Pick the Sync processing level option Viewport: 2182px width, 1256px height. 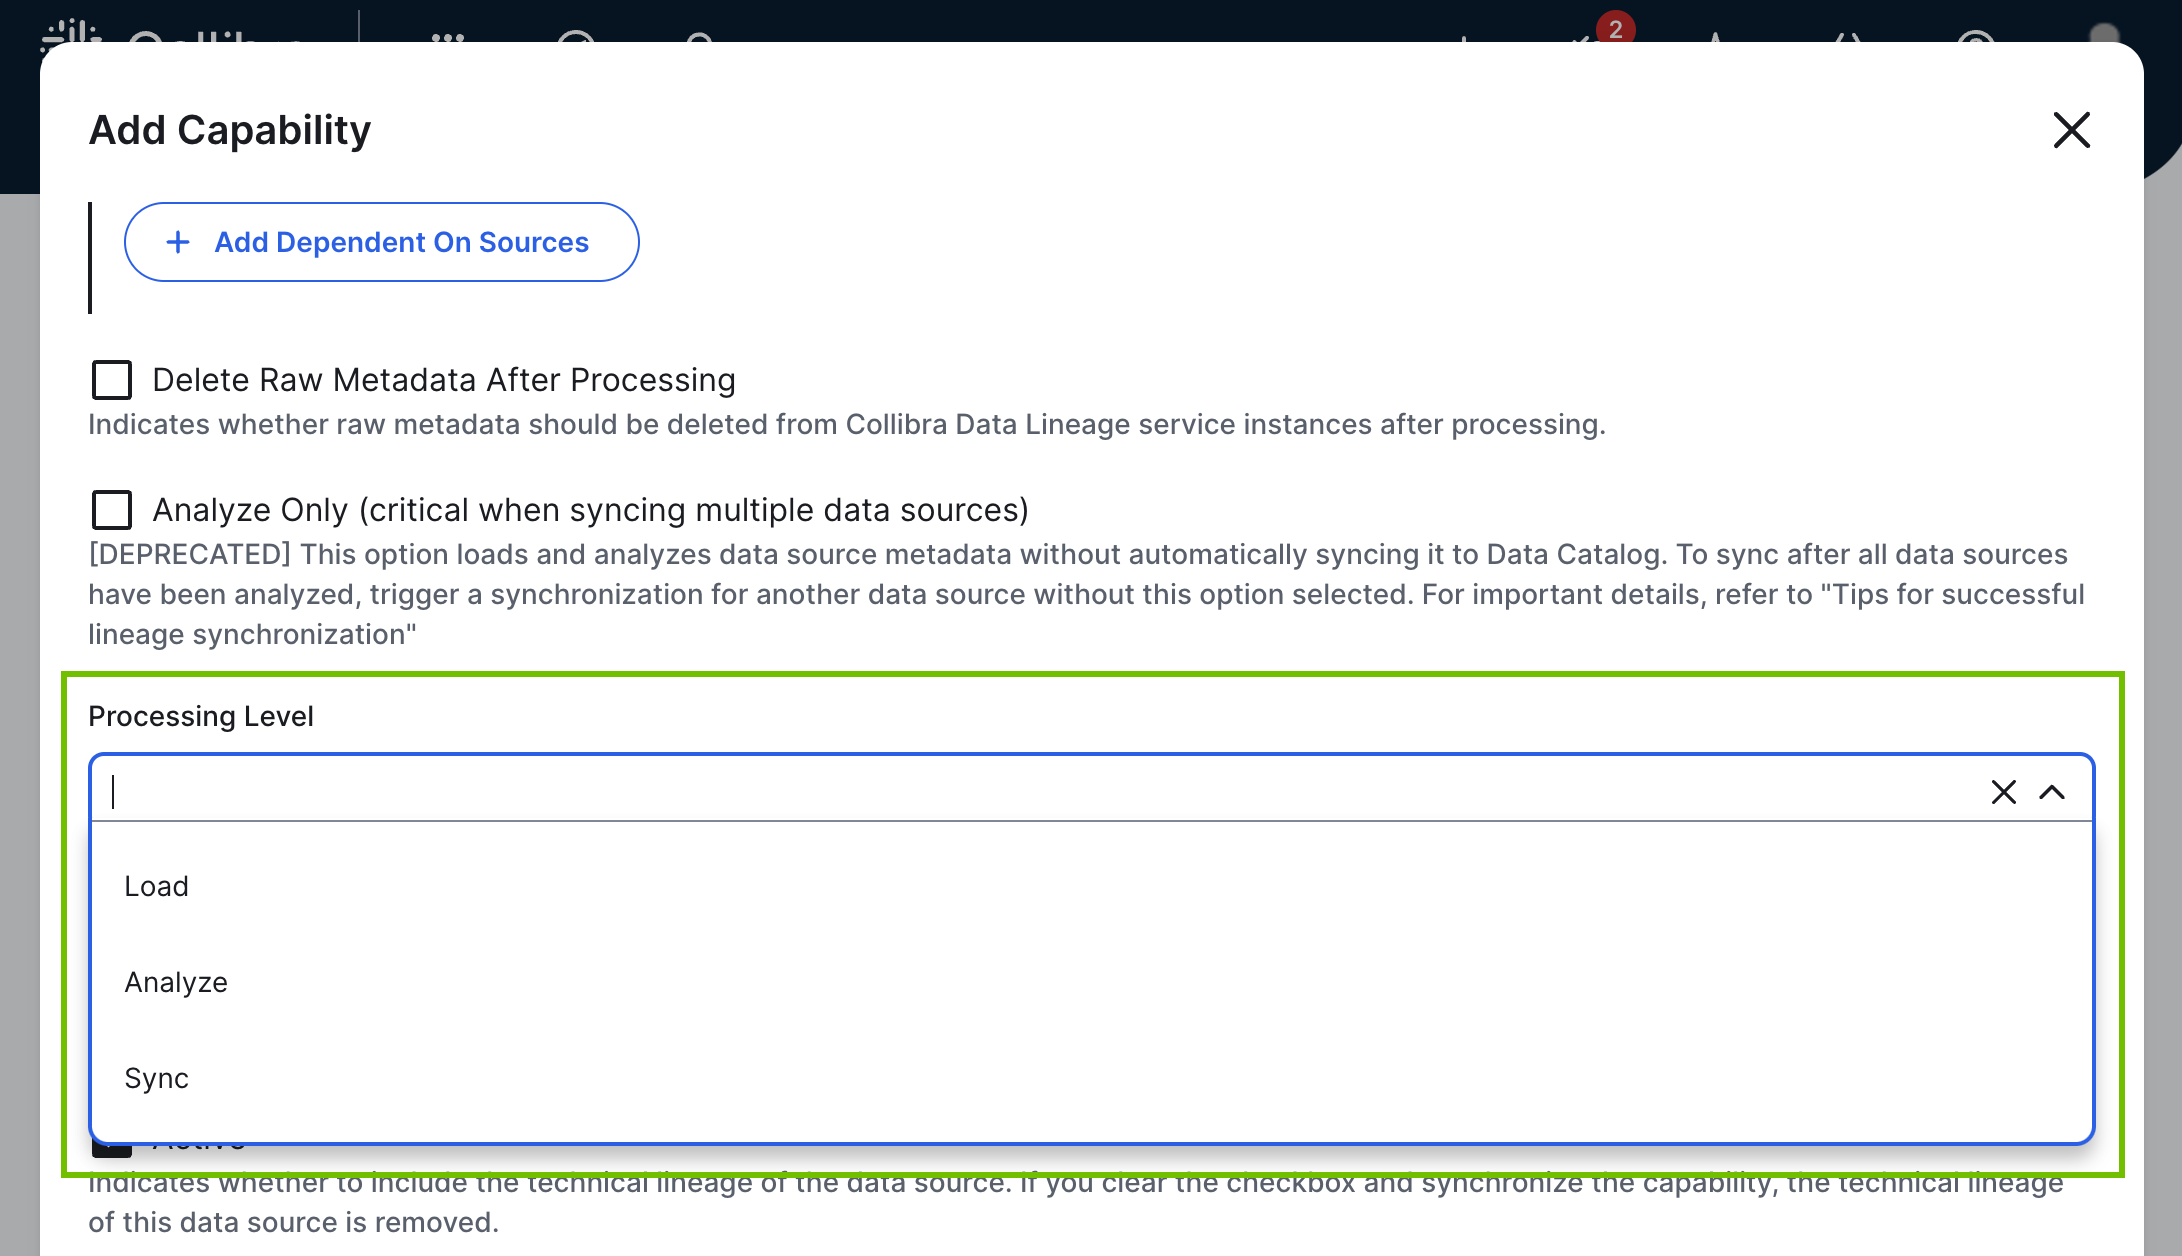pyautogui.click(x=157, y=1078)
